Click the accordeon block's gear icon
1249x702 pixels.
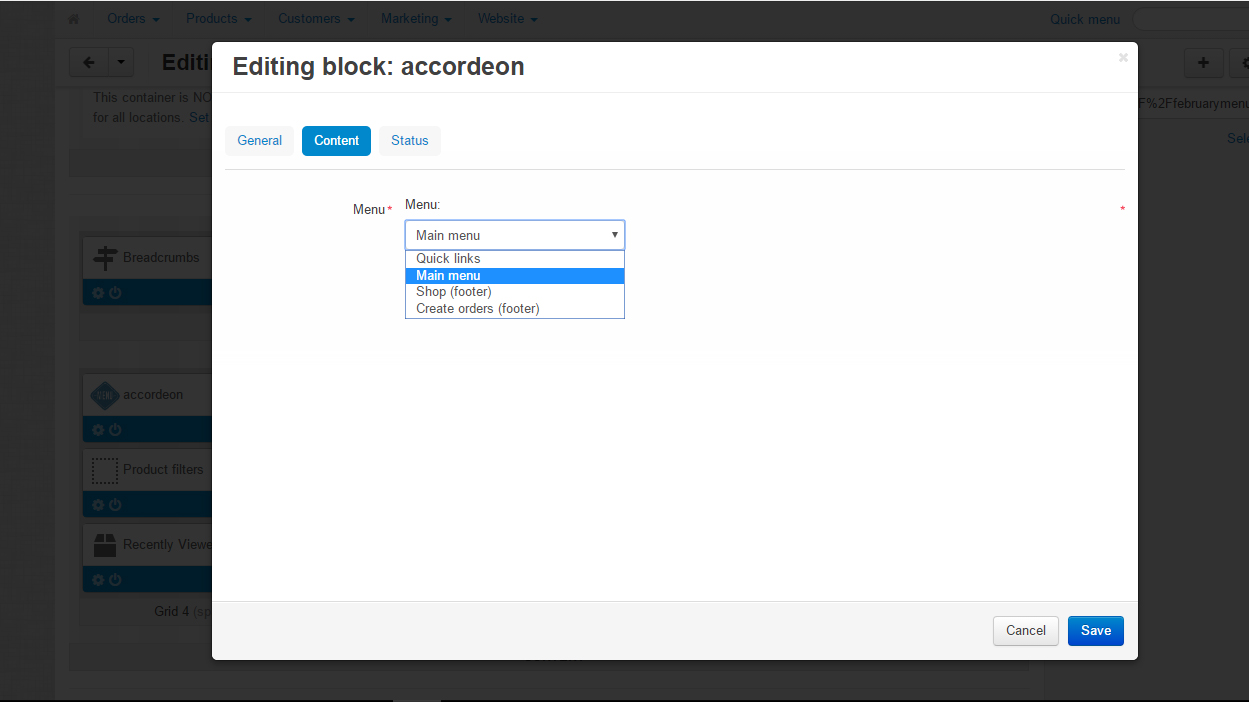tap(98, 430)
